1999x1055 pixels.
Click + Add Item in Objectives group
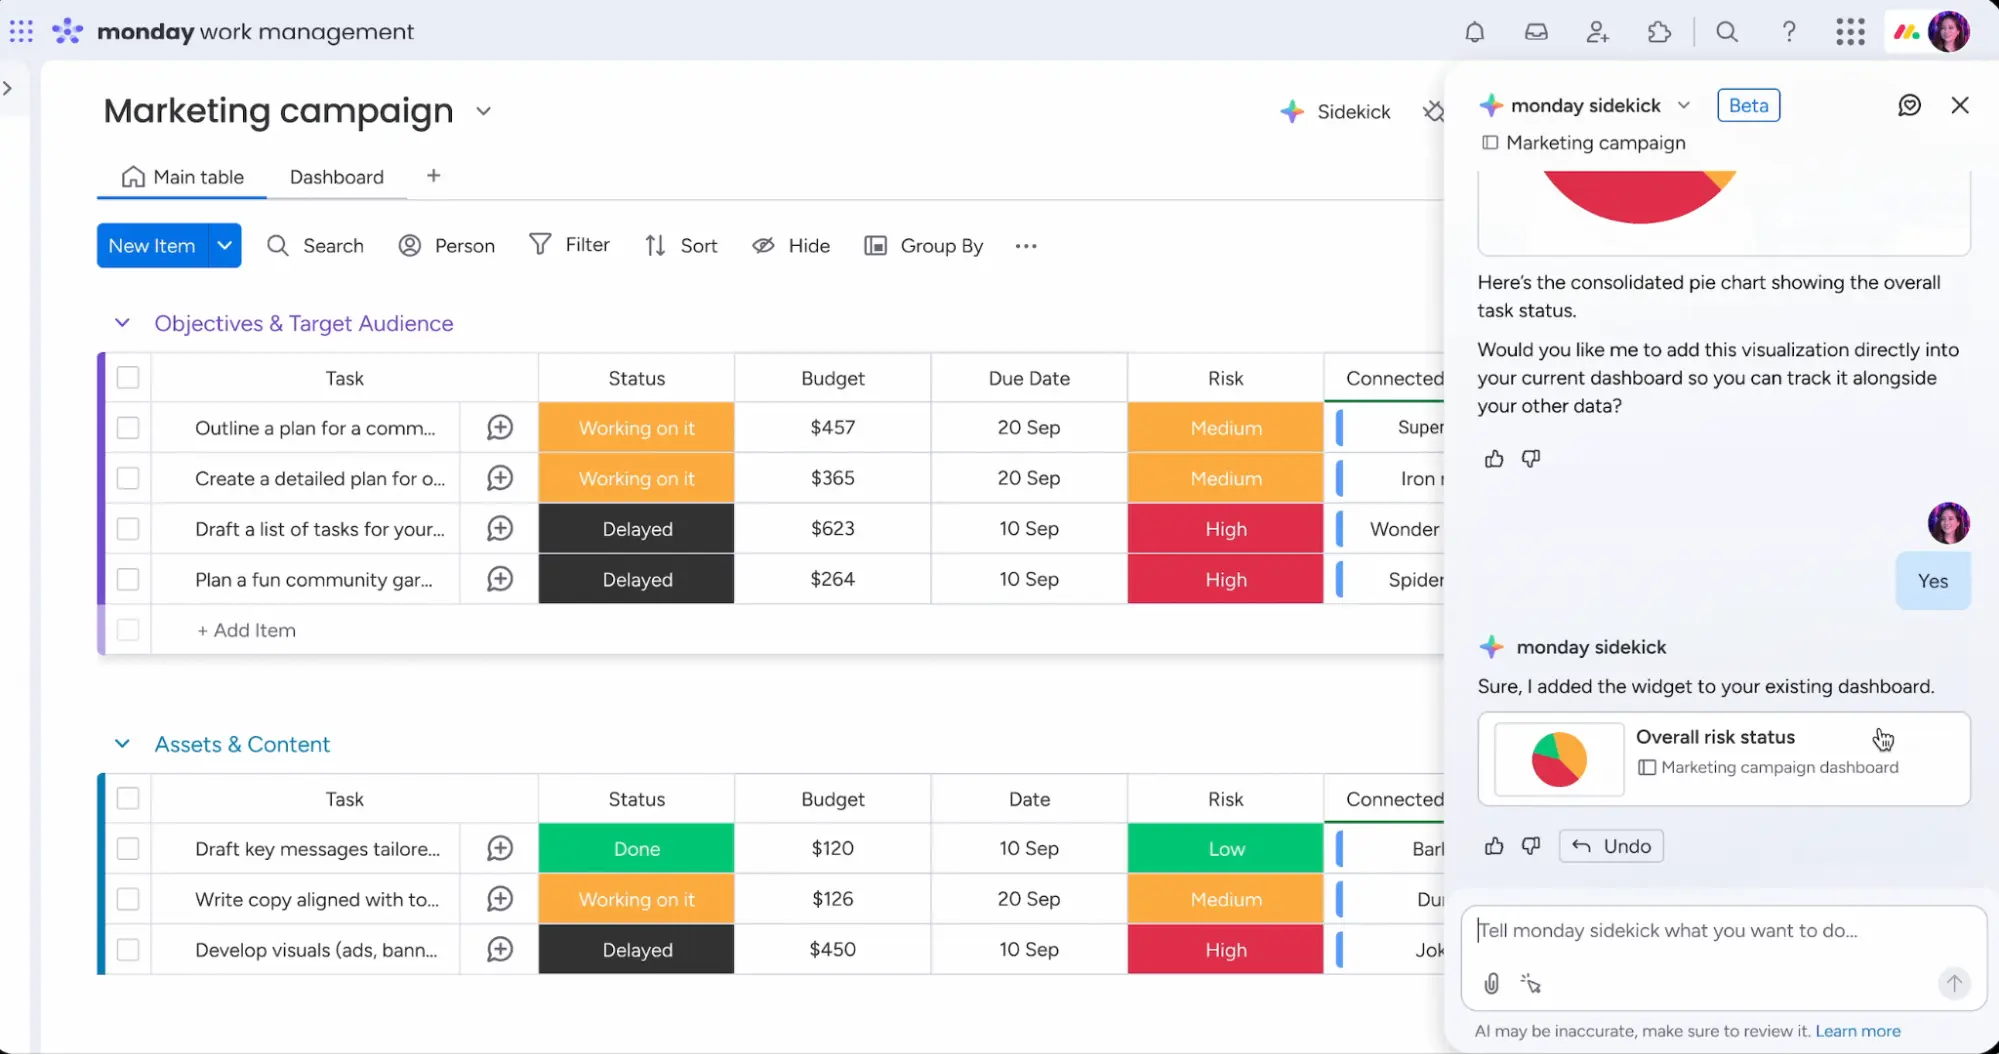(x=246, y=630)
